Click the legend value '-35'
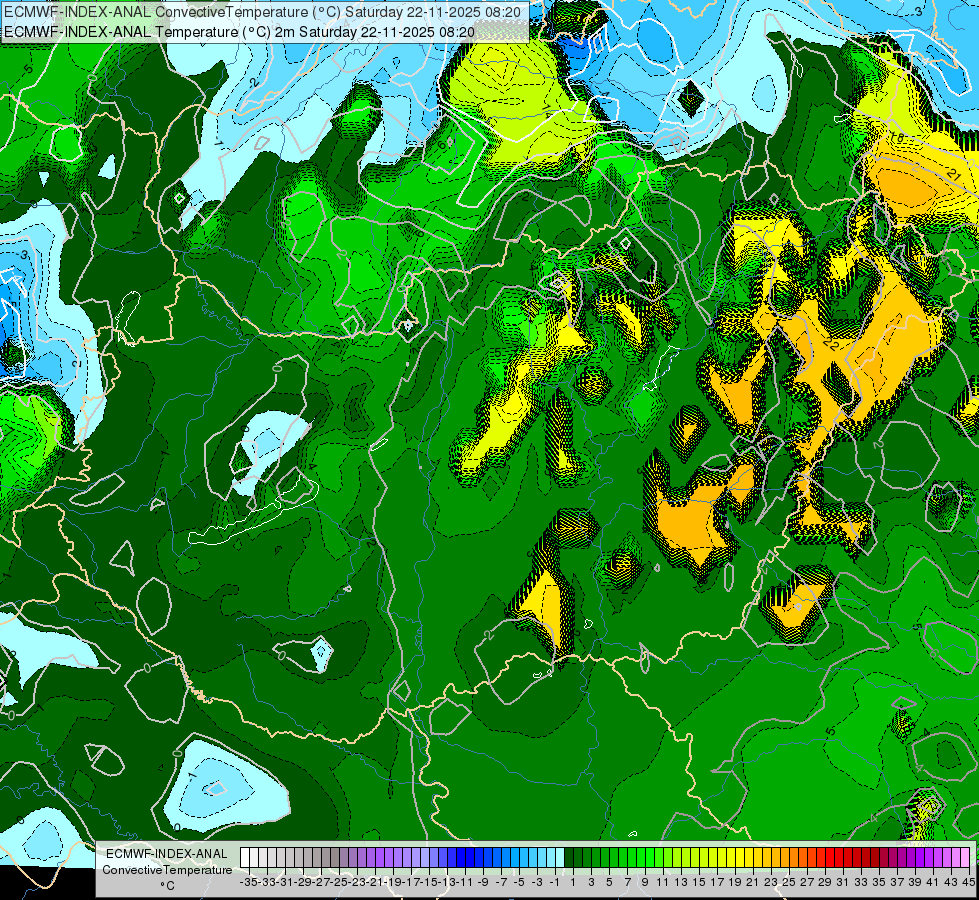This screenshot has width=979, height=900. click(x=249, y=883)
